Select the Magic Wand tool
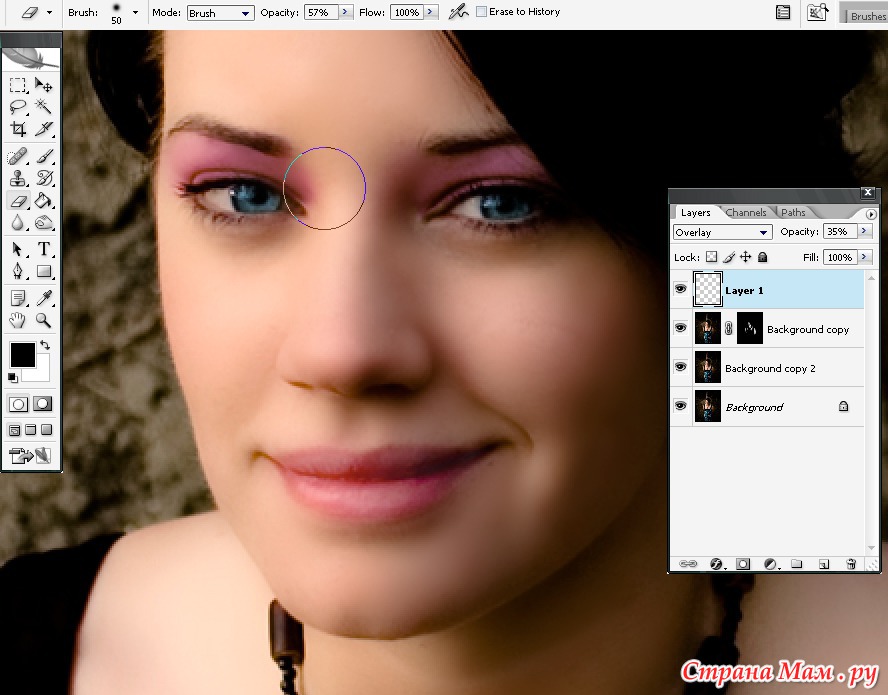This screenshot has width=888, height=695. point(44,107)
